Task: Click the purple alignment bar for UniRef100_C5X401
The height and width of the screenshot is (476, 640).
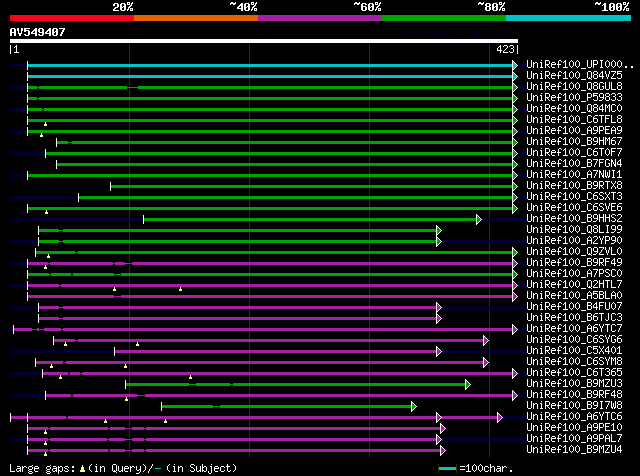Action: 276,351
